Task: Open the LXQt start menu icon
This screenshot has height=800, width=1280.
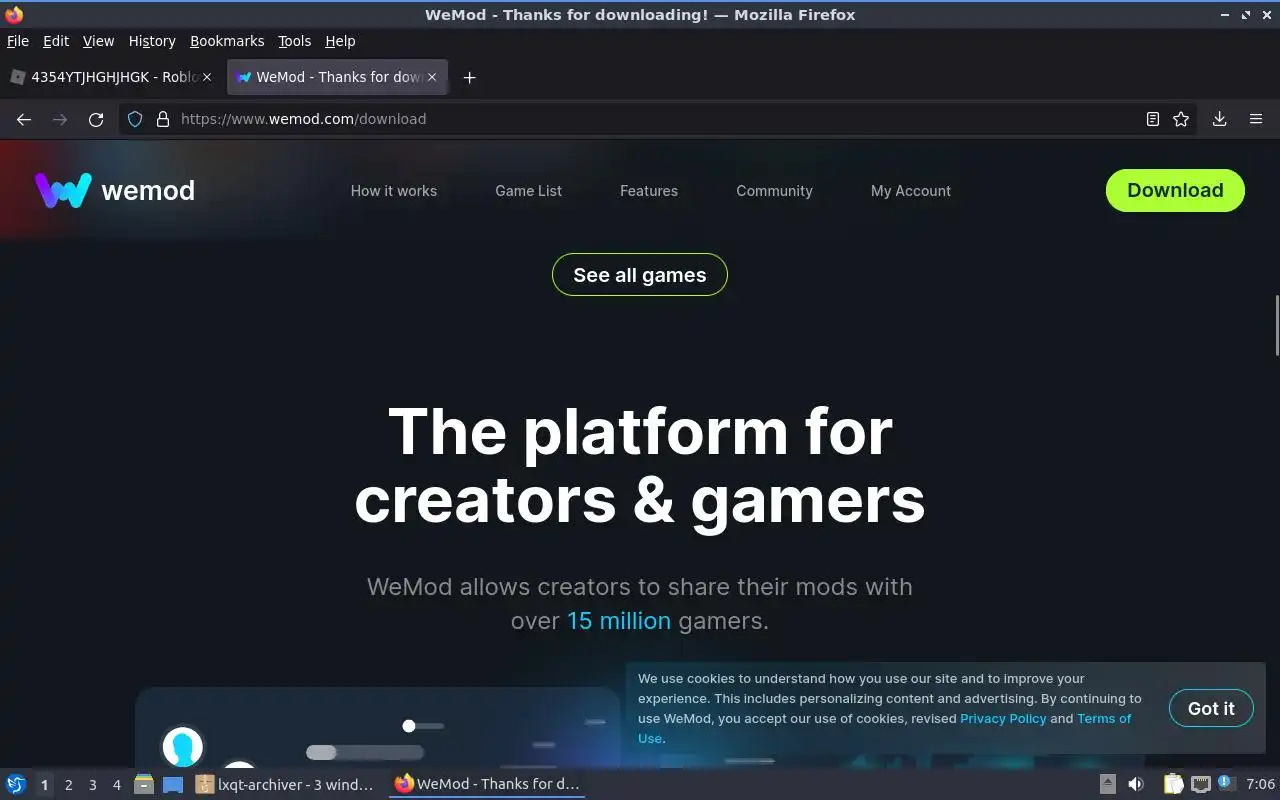Action: pos(16,784)
